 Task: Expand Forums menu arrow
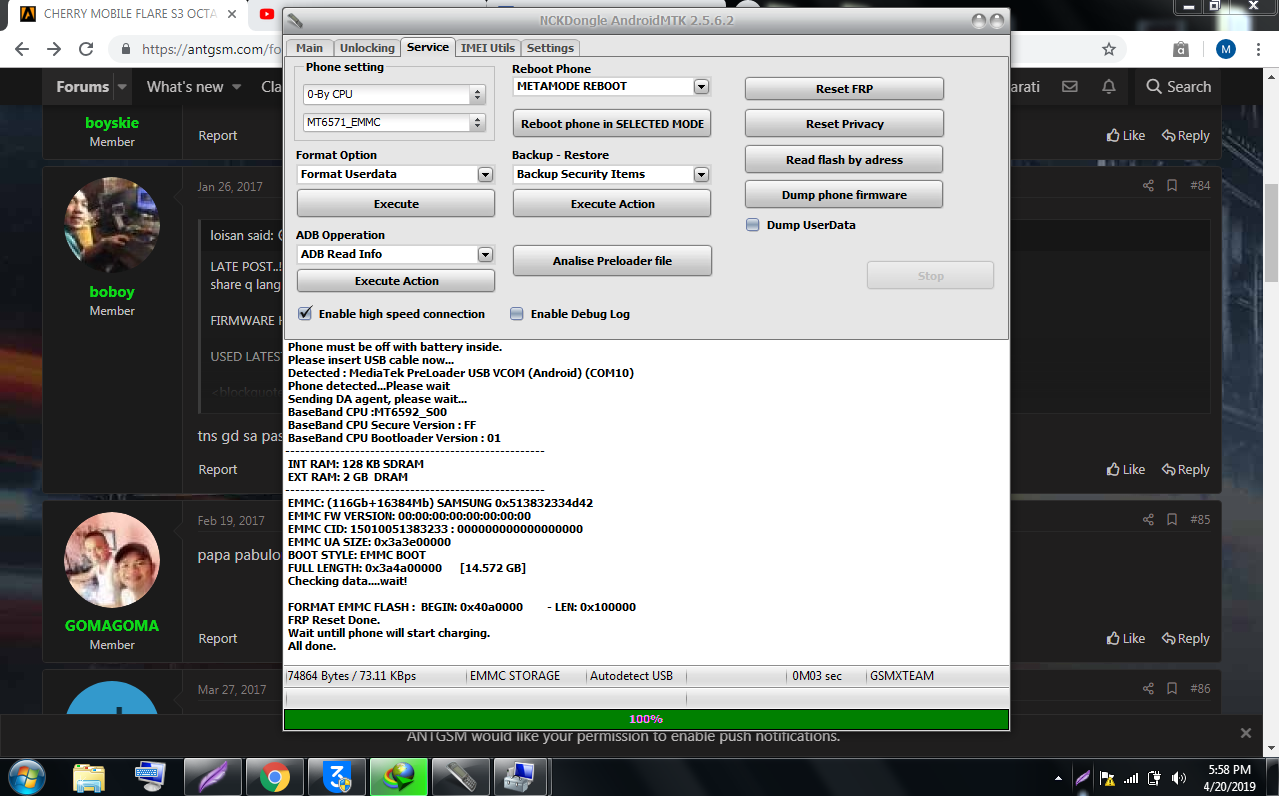122,87
